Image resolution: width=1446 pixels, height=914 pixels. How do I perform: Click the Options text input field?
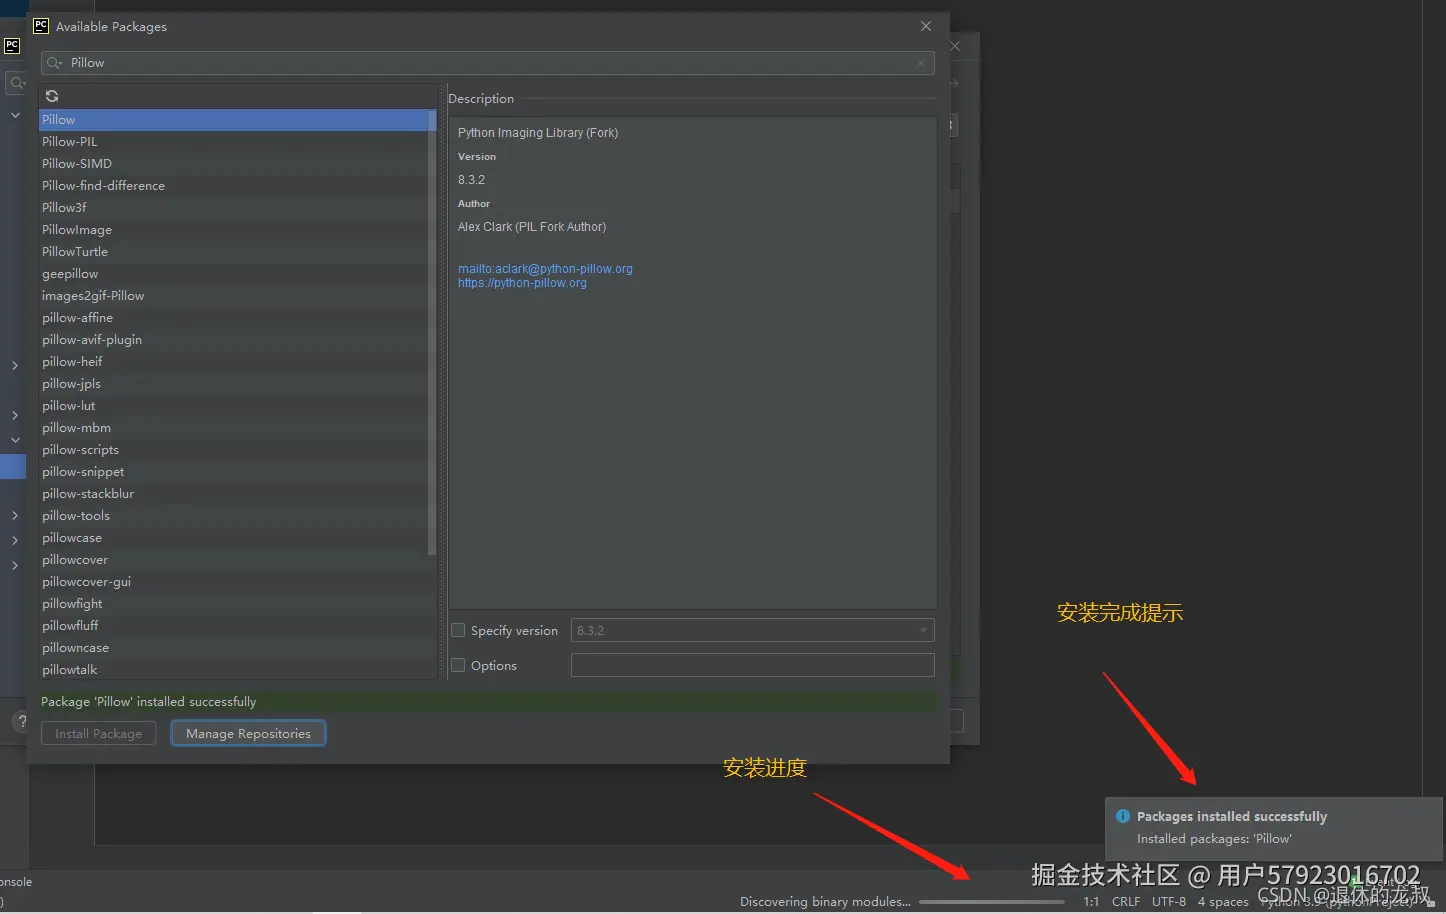[752, 665]
